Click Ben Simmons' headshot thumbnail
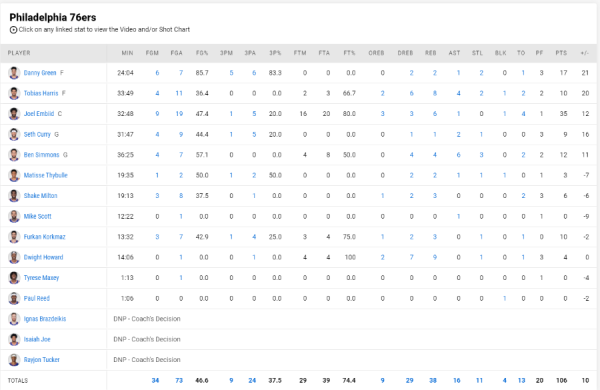The width and height of the screenshot is (600, 390). [14, 155]
